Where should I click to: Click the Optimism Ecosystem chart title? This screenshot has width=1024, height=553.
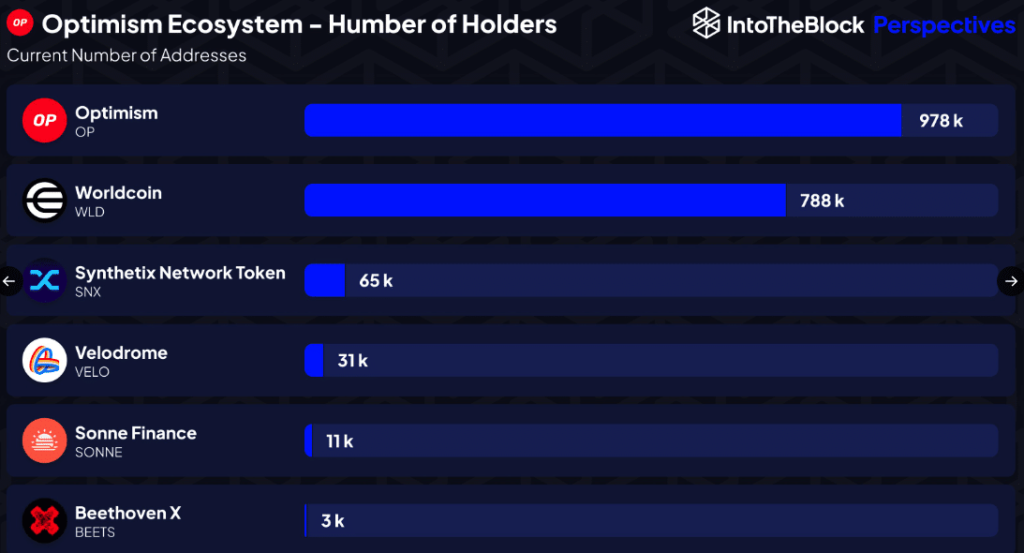tap(300, 24)
